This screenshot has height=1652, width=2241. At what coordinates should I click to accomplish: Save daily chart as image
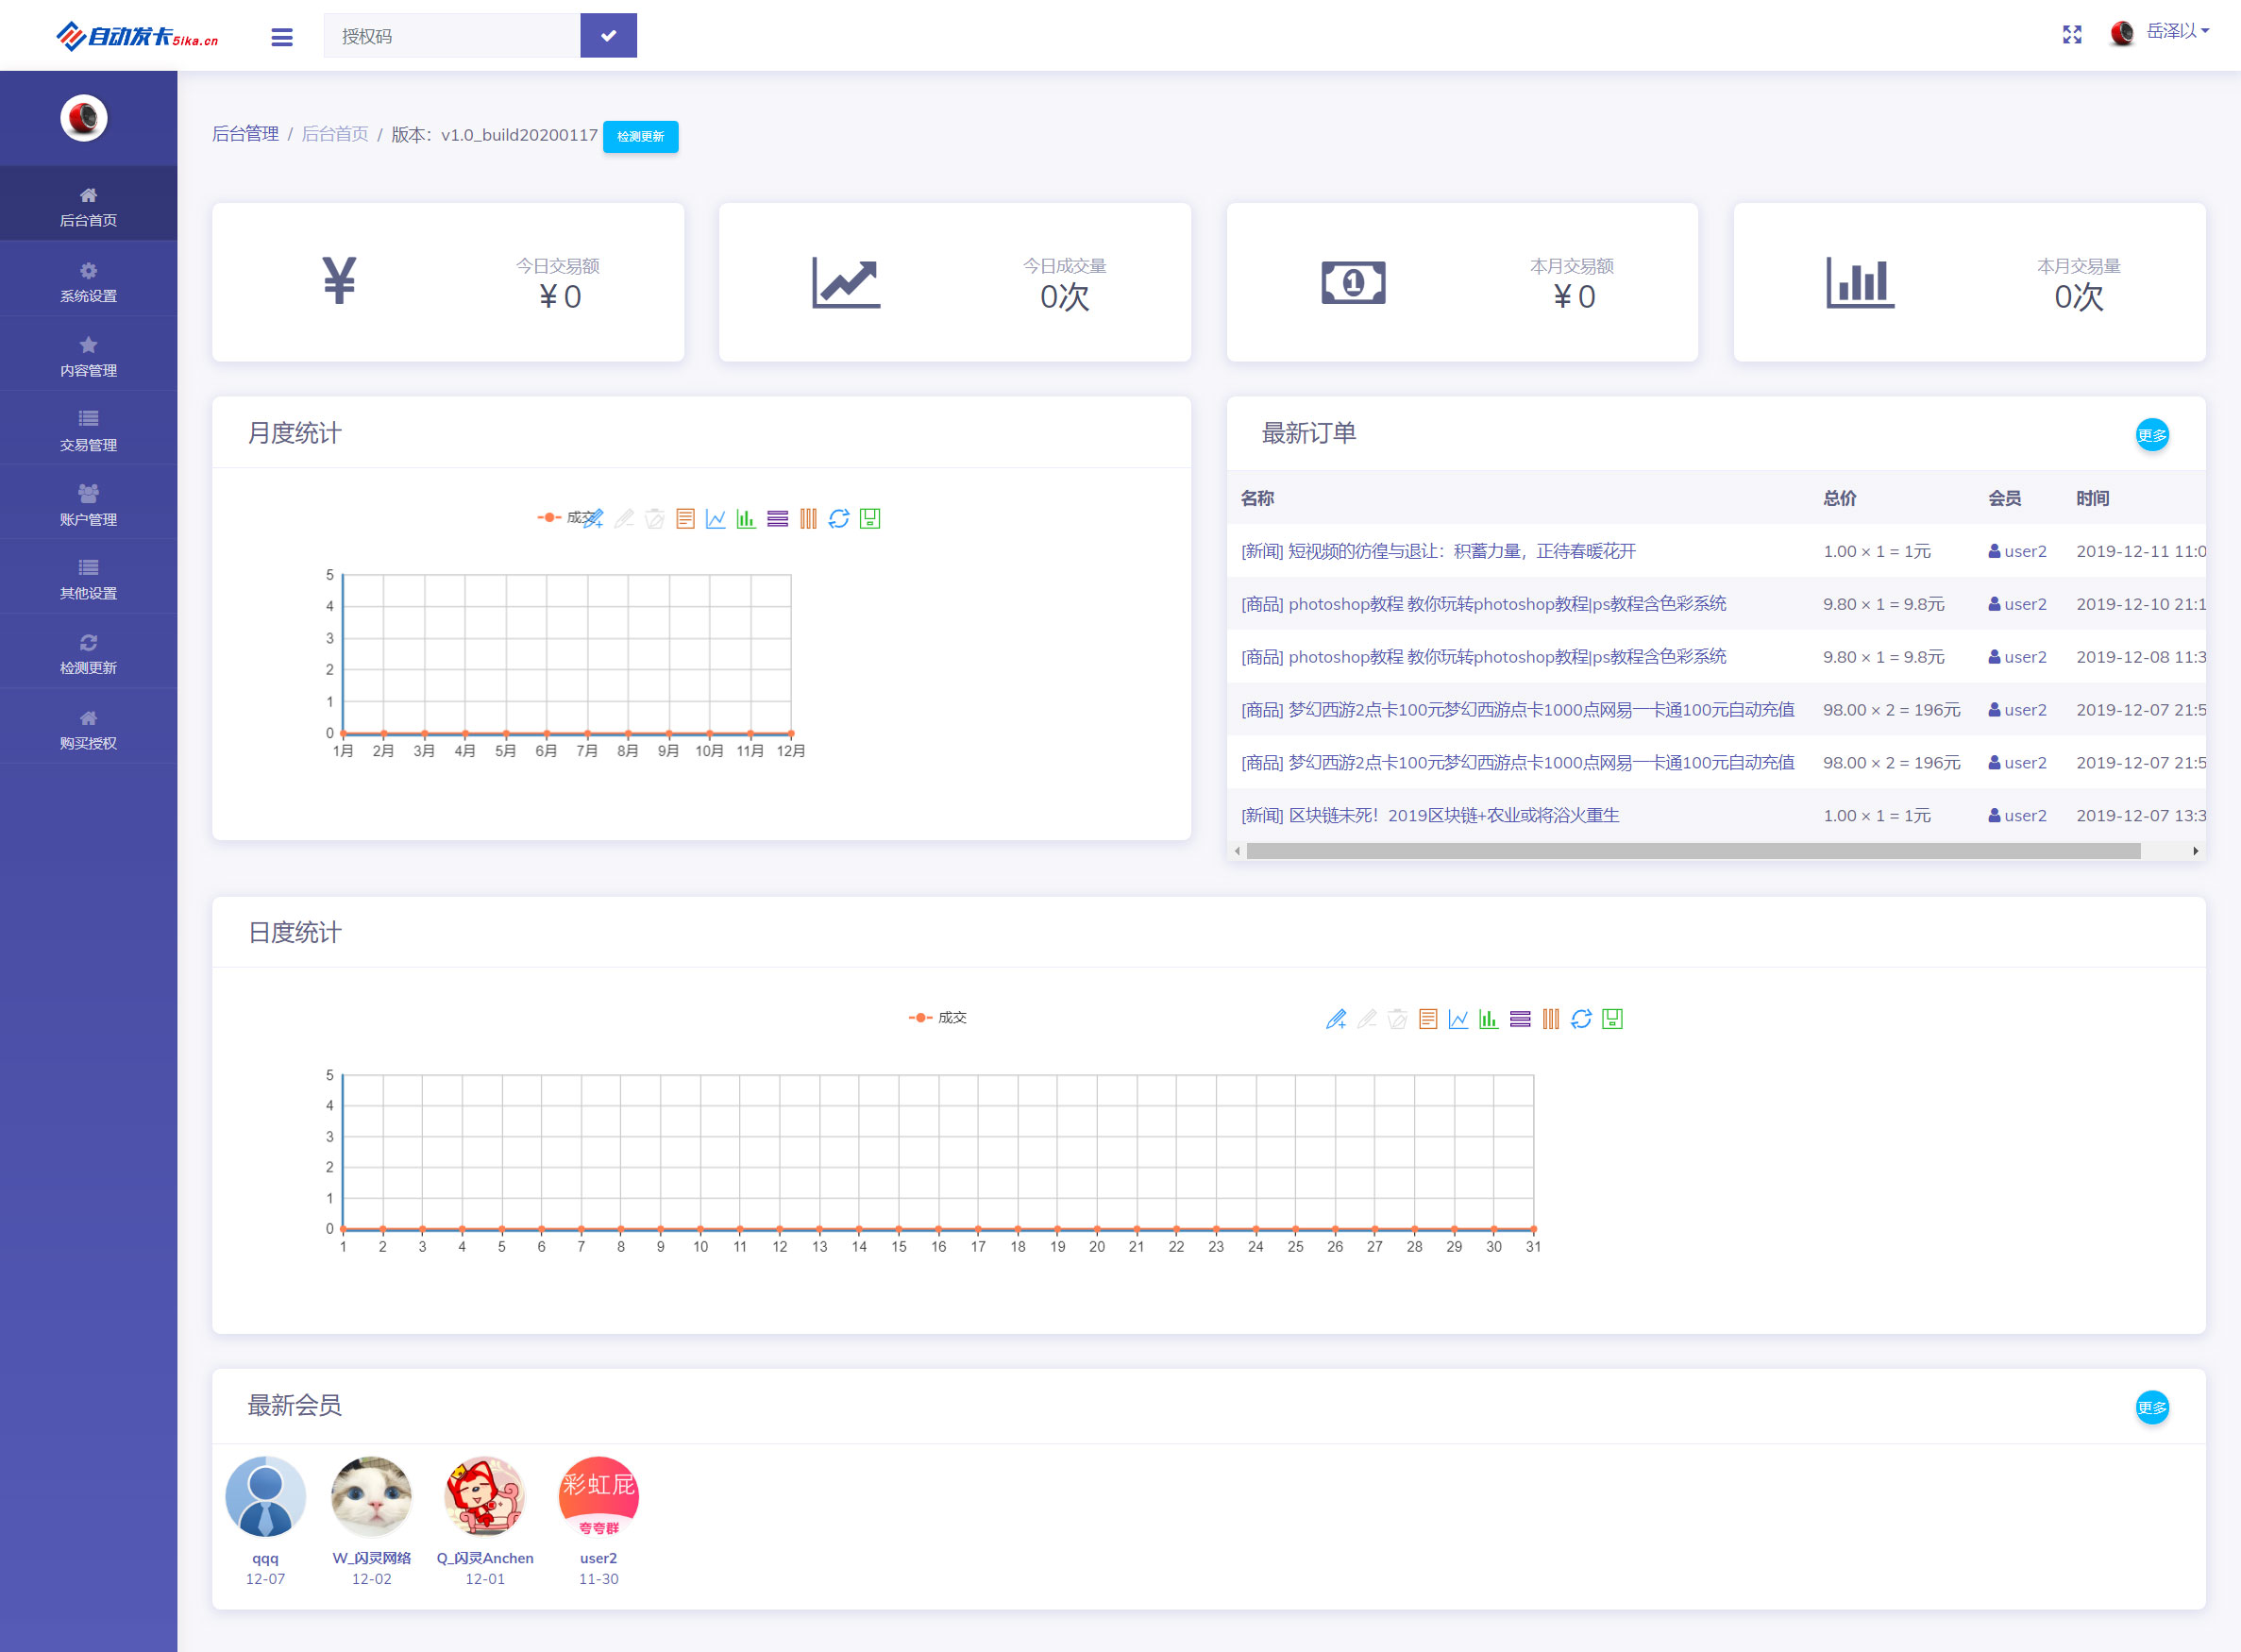1612,1019
